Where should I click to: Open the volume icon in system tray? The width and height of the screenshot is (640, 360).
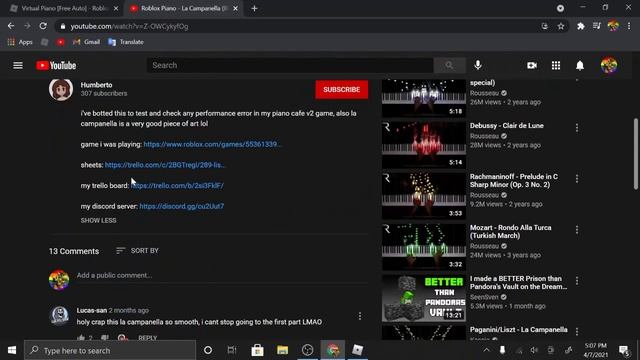coord(534,350)
